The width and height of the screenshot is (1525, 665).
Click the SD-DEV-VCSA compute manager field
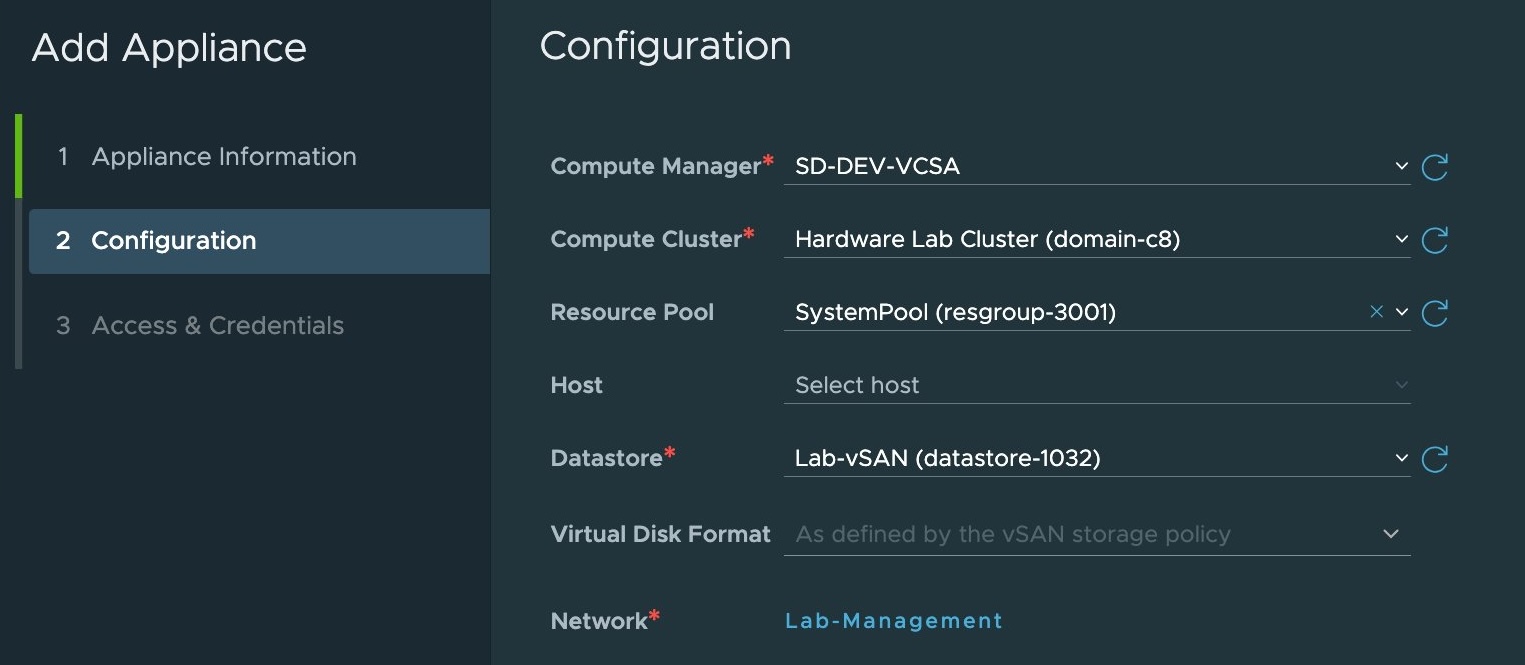[877, 167]
